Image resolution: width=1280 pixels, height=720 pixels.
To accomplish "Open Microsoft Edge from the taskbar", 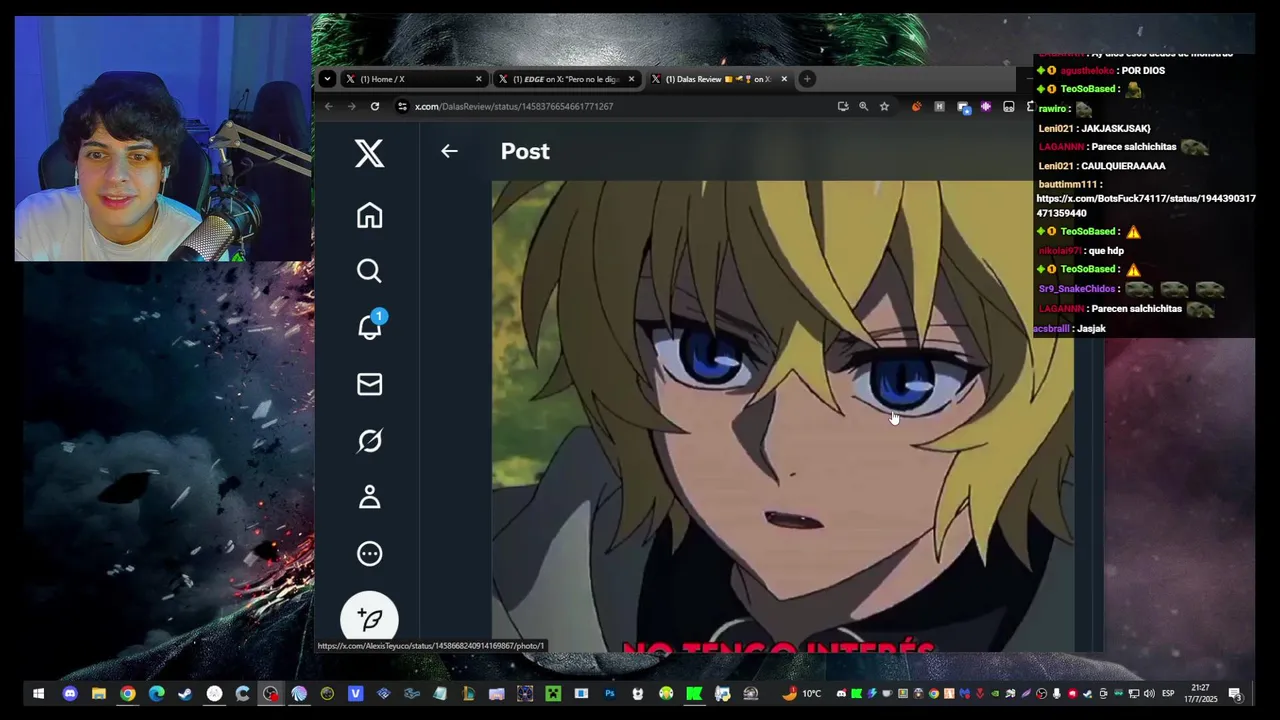I will tap(157, 694).
